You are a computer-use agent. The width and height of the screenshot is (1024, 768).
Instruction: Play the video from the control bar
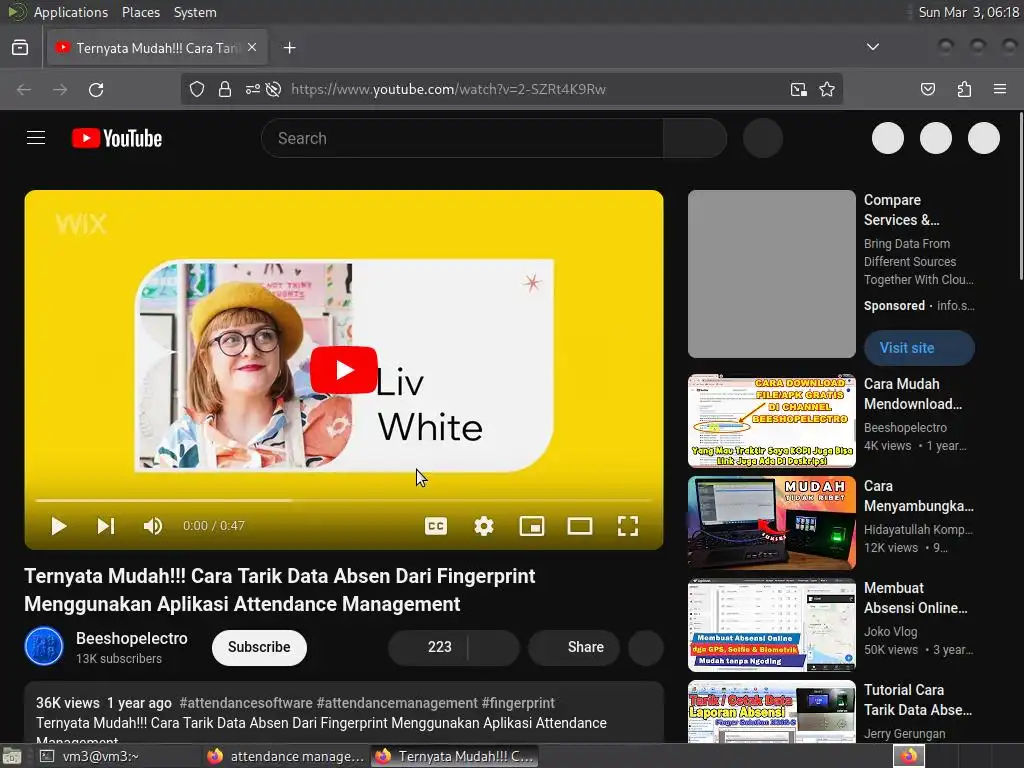[x=59, y=526]
